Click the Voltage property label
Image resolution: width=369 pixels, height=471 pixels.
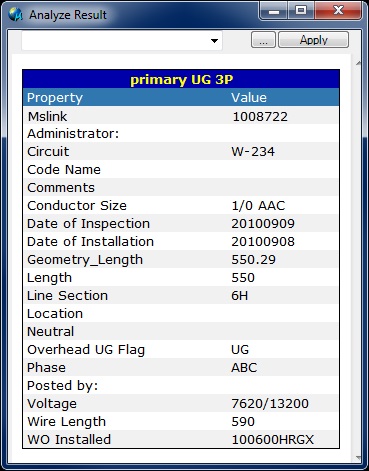click(x=52, y=404)
